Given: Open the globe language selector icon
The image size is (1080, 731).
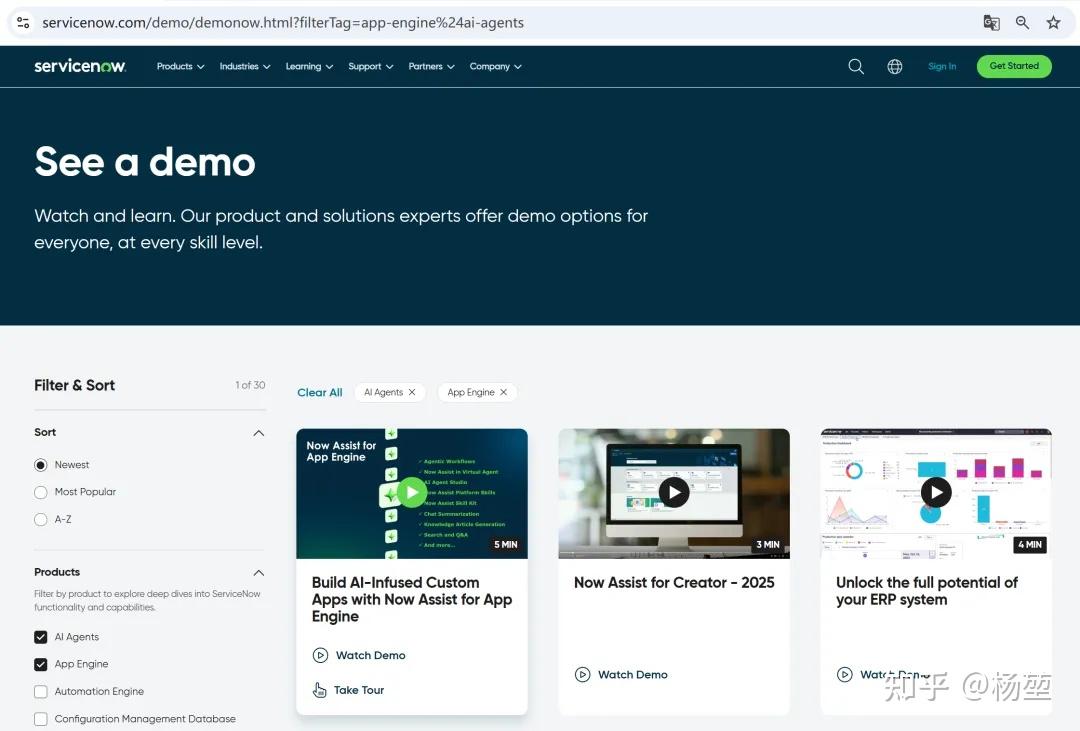Looking at the screenshot, I should coord(895,66).
